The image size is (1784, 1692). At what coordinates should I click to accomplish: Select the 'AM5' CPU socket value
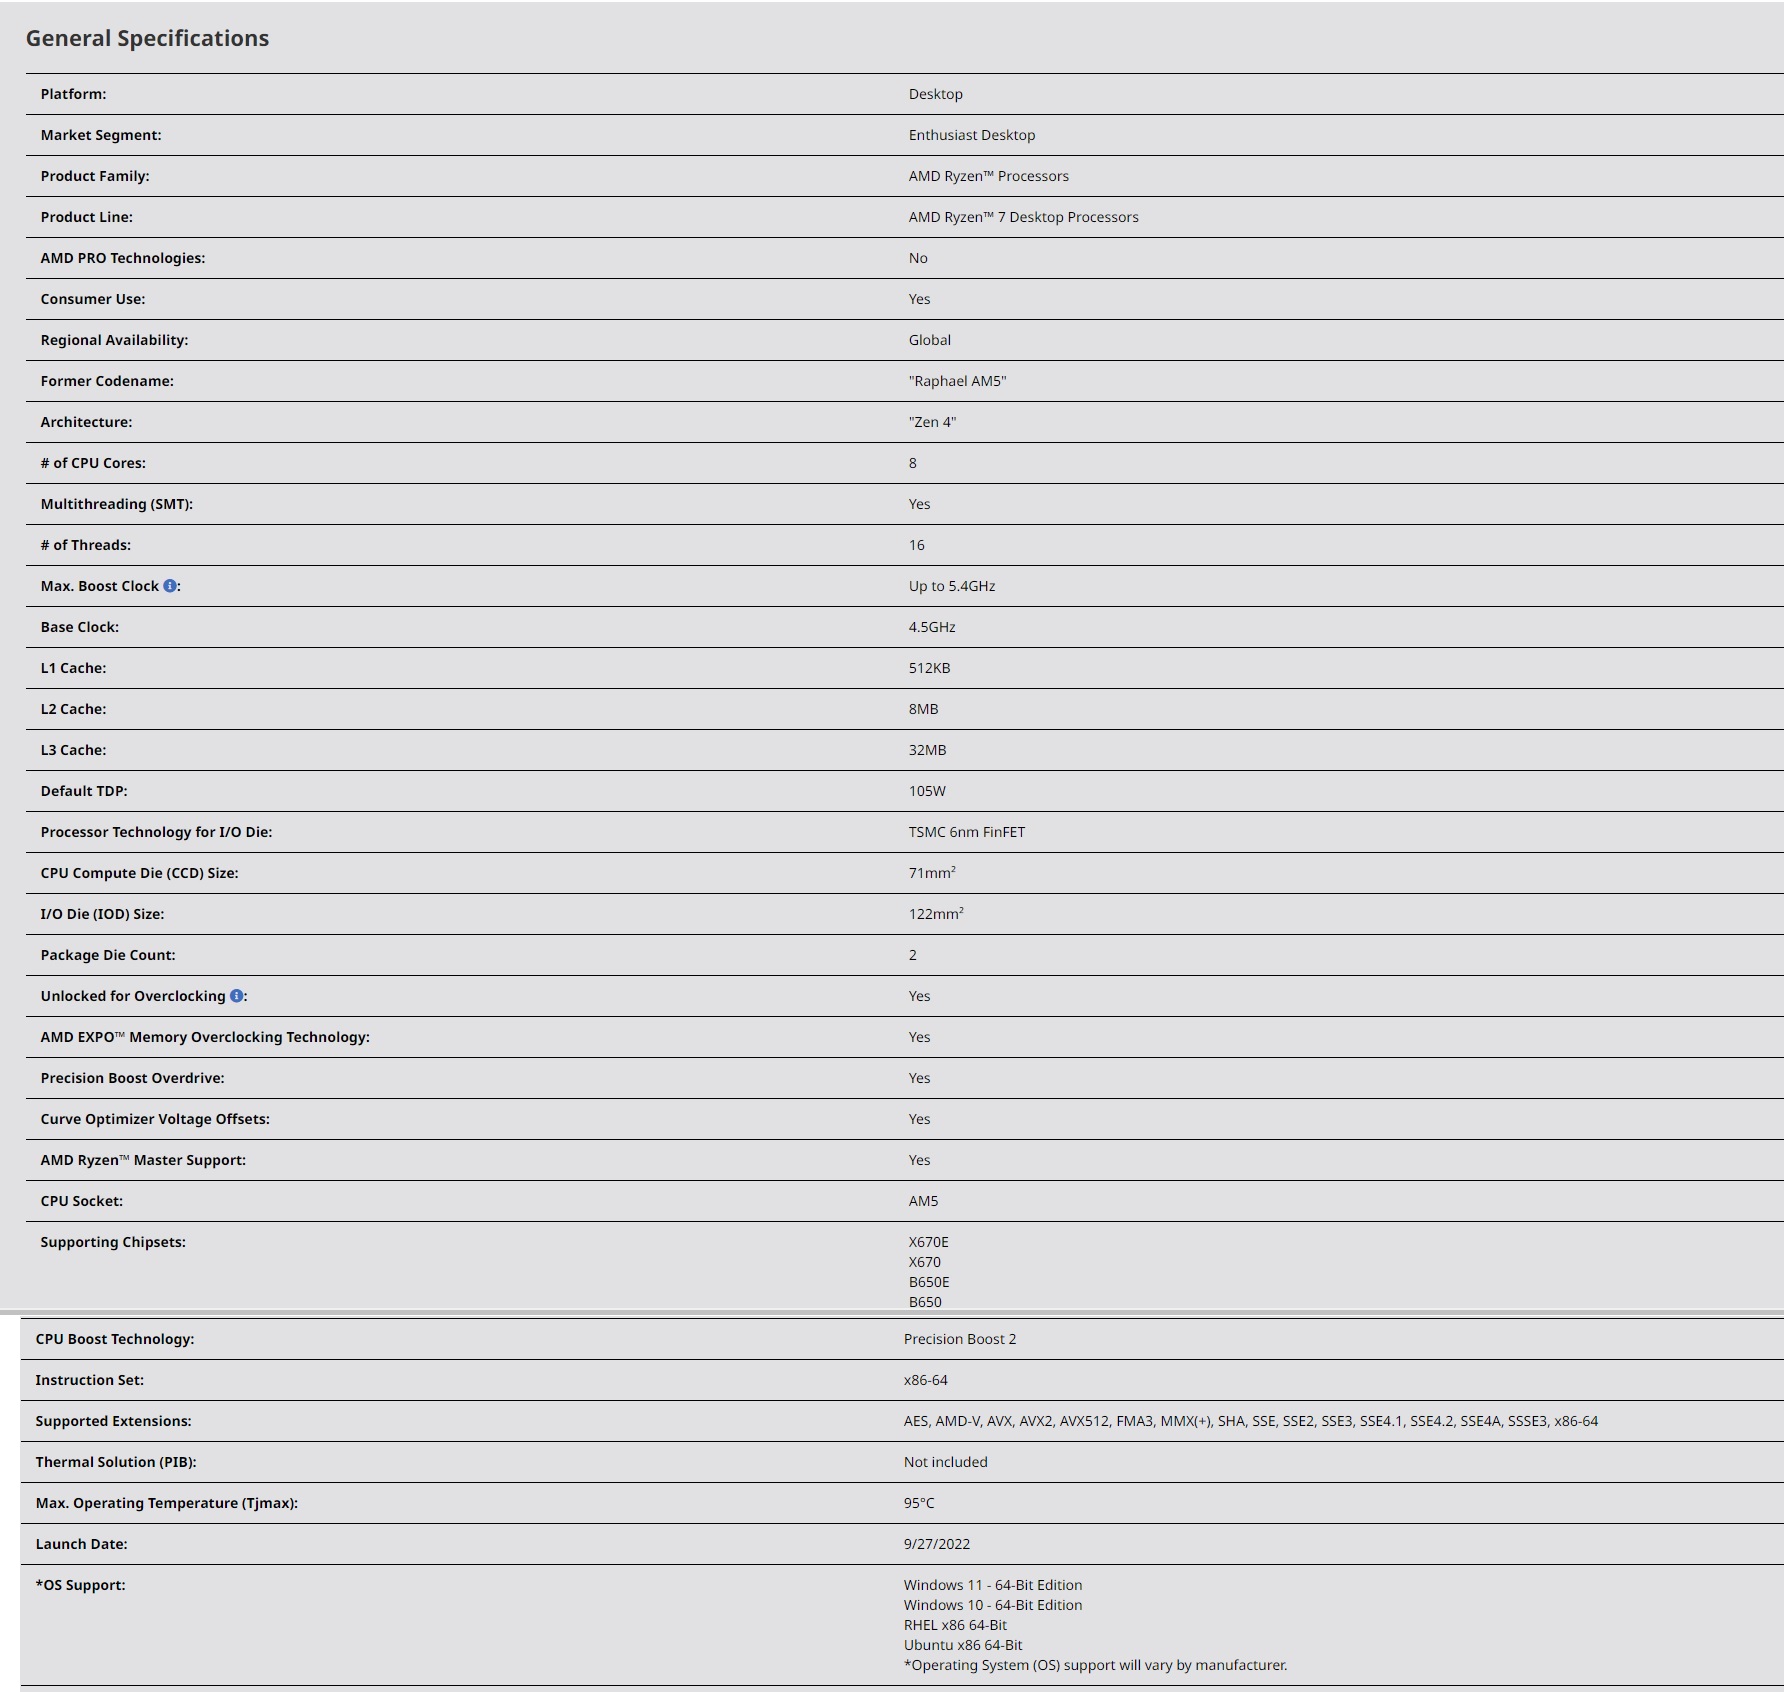click(924, 1201)
